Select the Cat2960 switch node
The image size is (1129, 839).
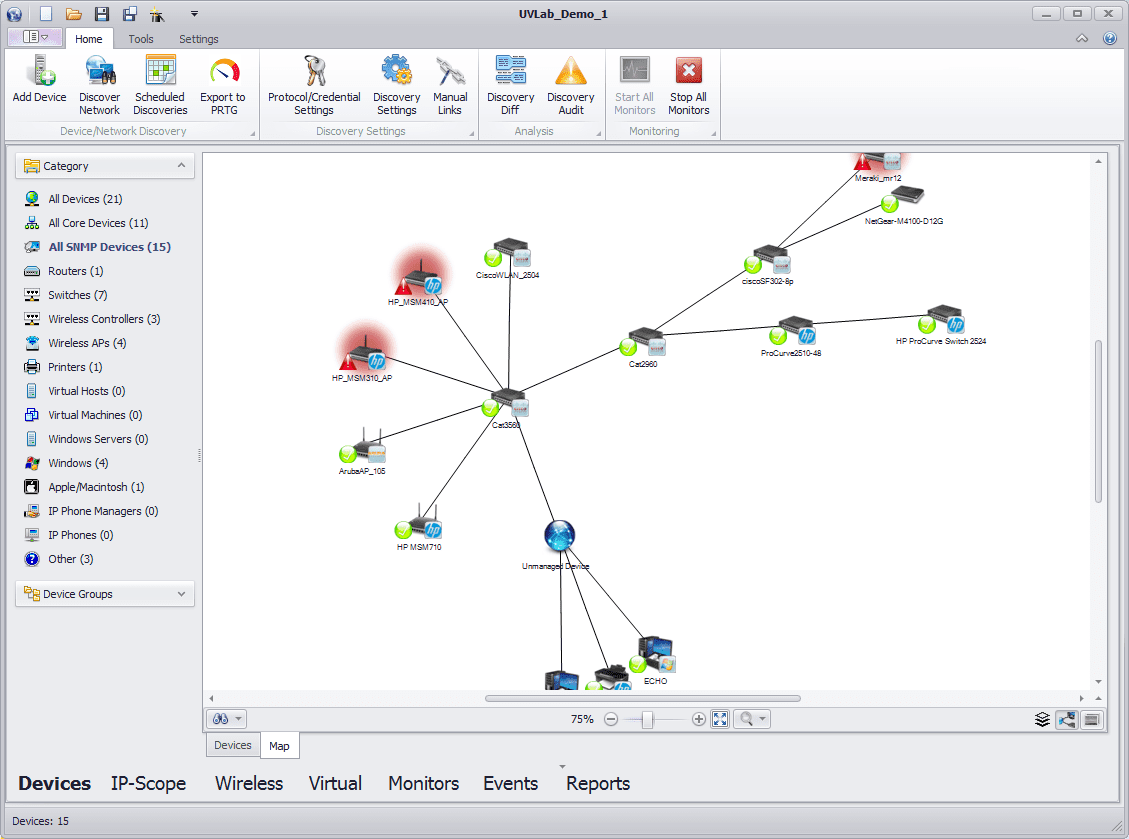tap(646, 342)
